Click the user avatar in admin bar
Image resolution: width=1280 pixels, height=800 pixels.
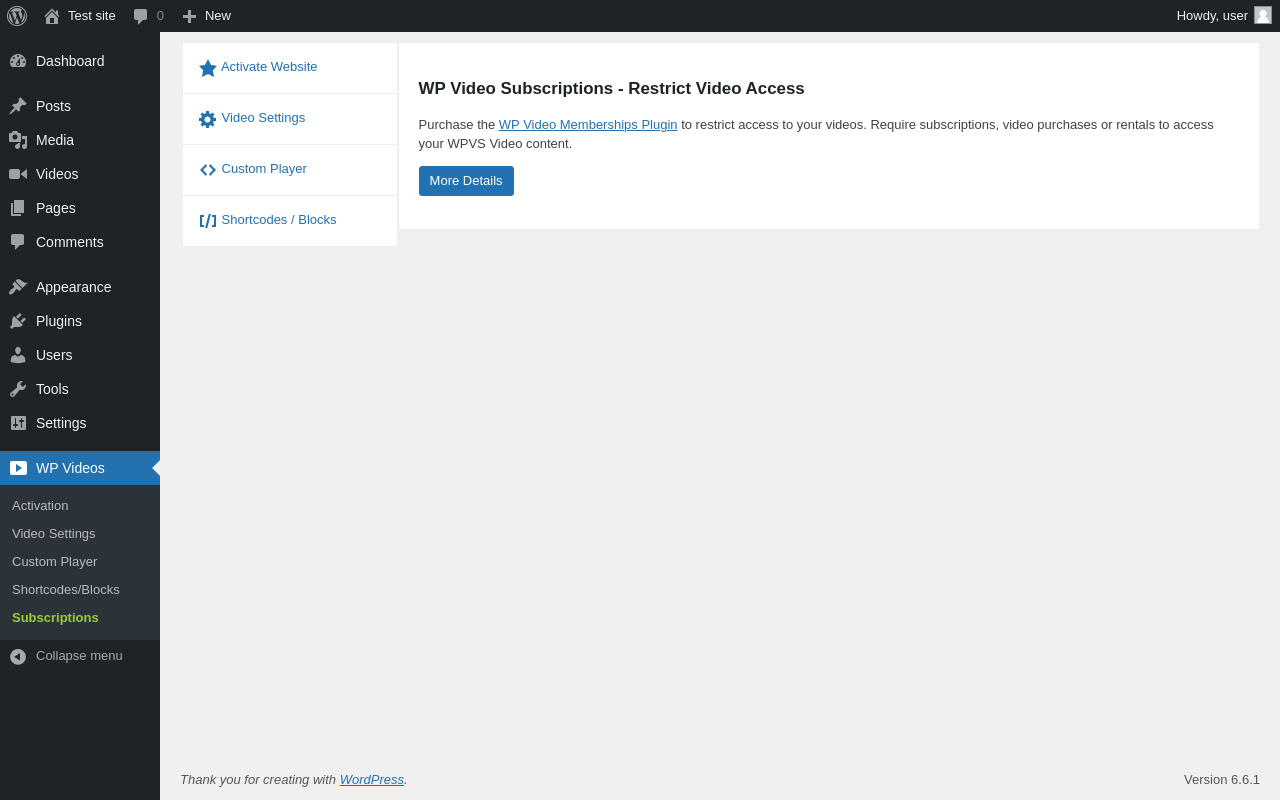click(x=1263, y=15)
